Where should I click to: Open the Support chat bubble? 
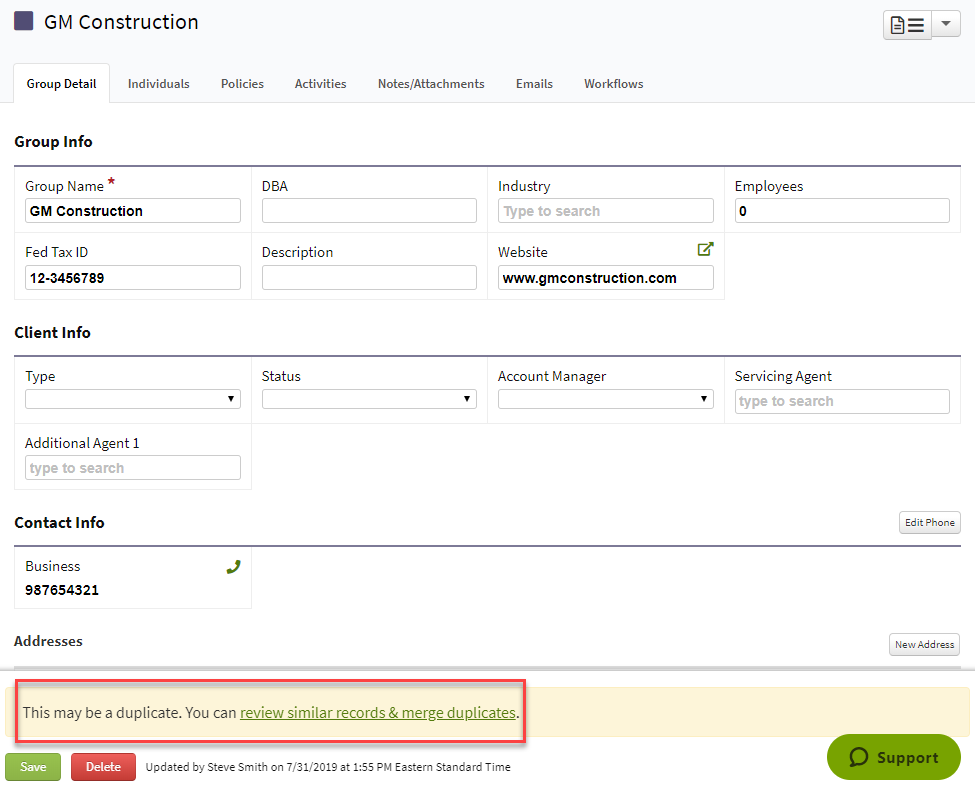click(892, 757)
